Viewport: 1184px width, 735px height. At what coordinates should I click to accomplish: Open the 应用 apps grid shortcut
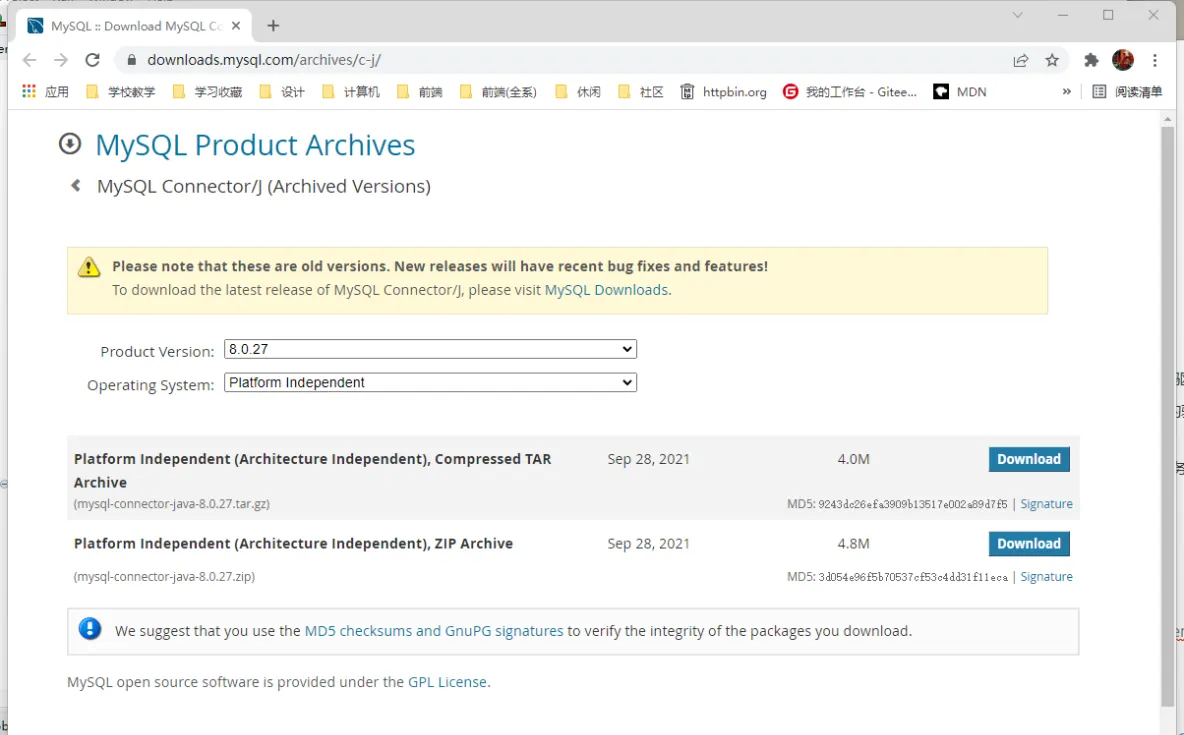[45, 92]
